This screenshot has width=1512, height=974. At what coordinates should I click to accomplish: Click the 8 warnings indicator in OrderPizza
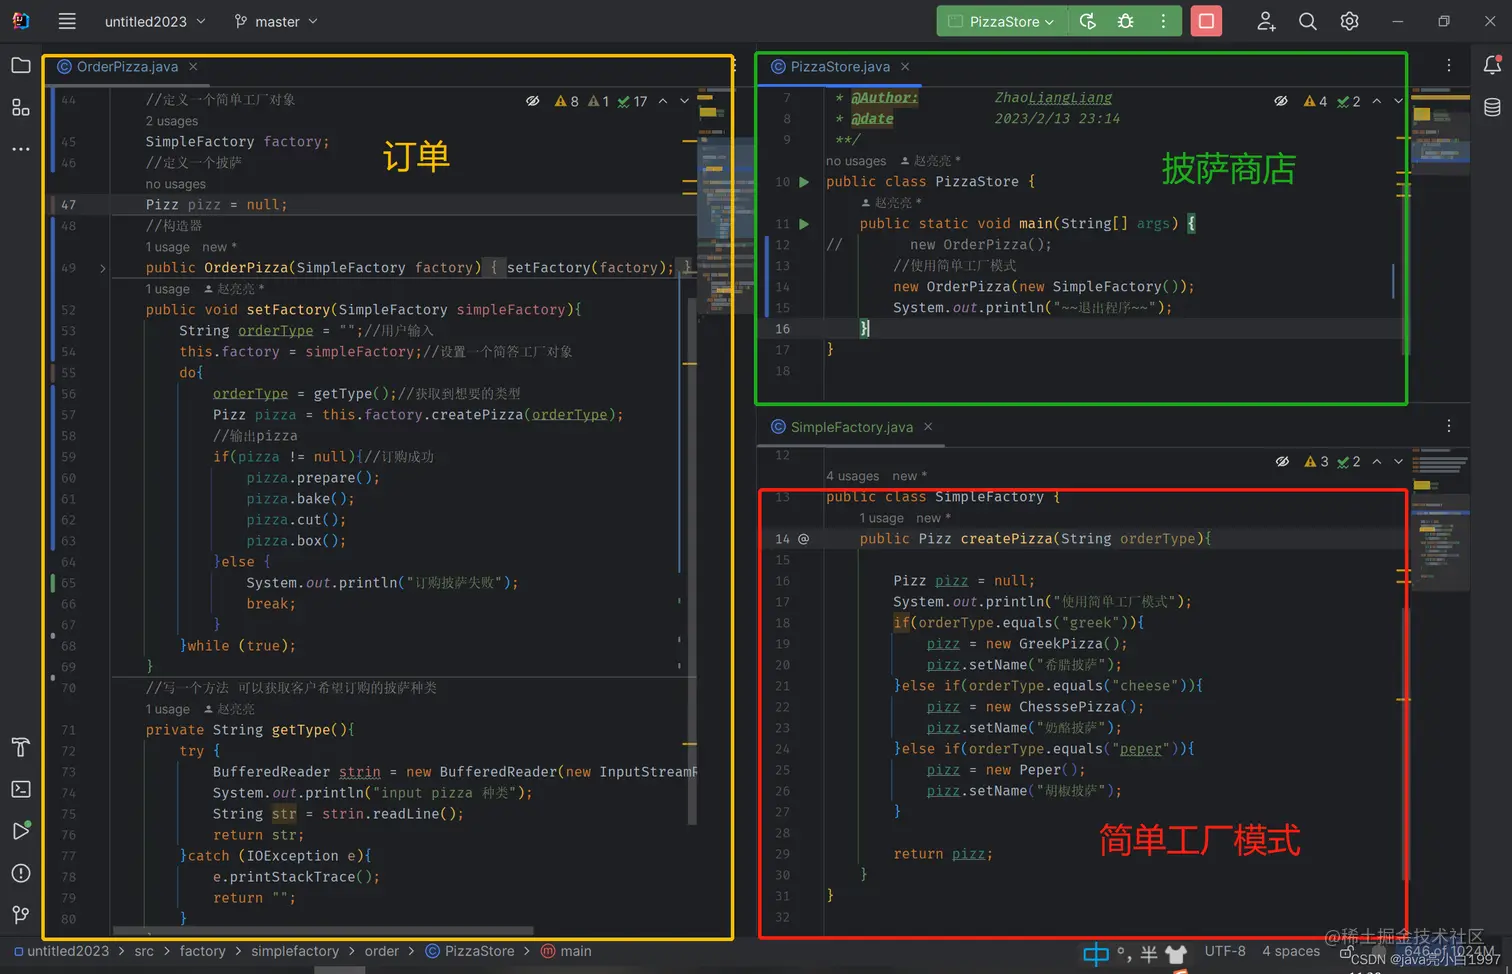(567, 101)
